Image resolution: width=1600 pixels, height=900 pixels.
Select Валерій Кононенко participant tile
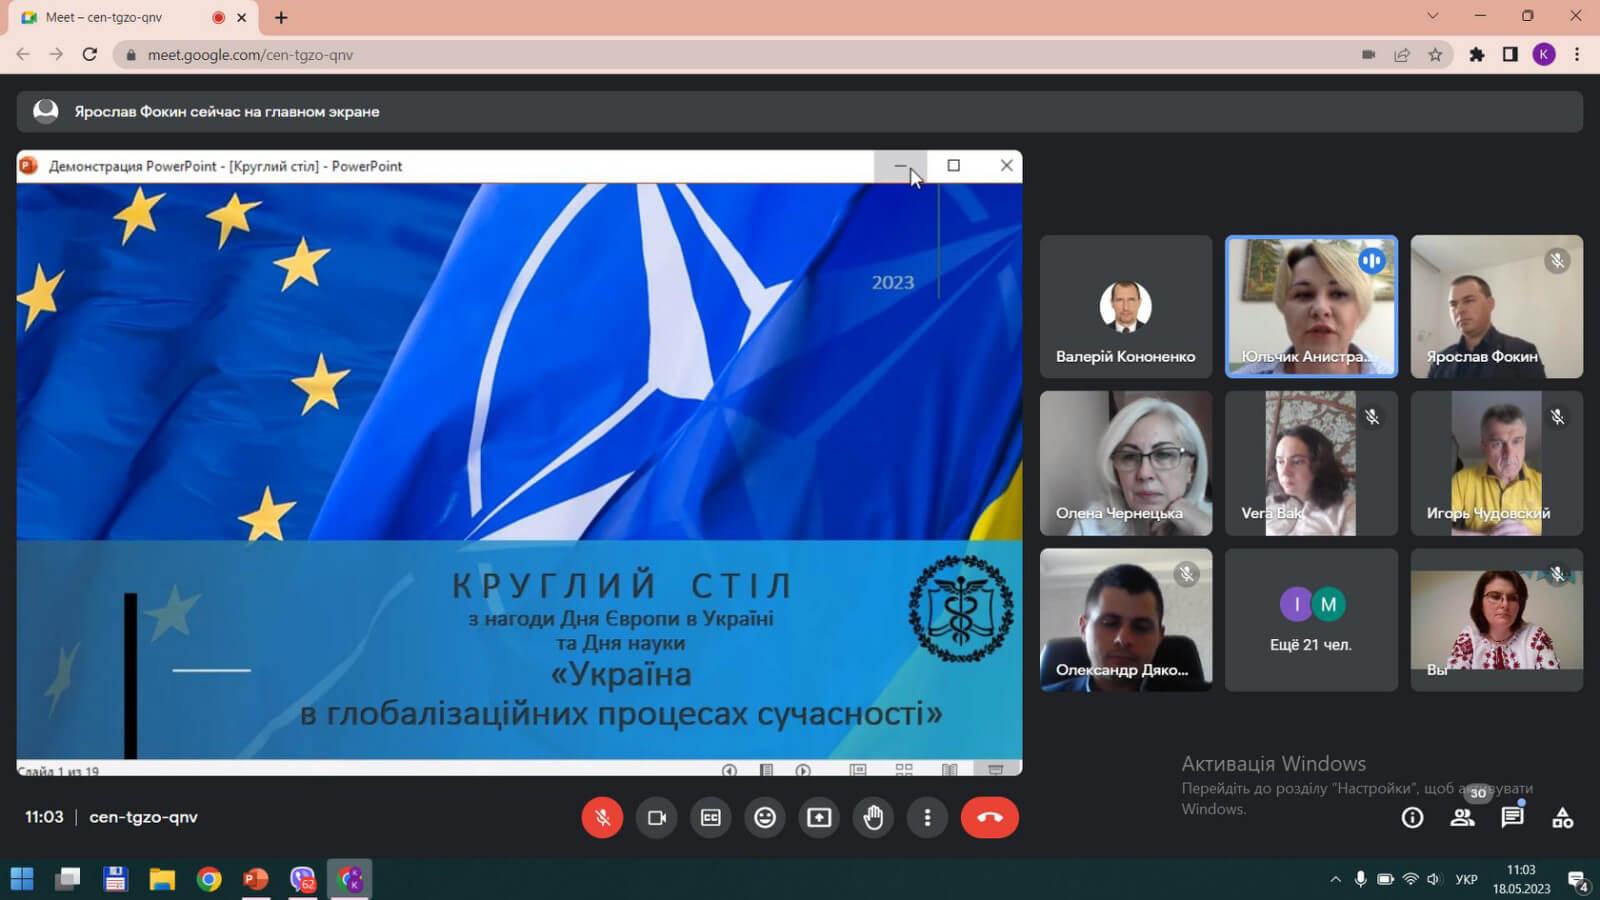(x=1126, y=306)
